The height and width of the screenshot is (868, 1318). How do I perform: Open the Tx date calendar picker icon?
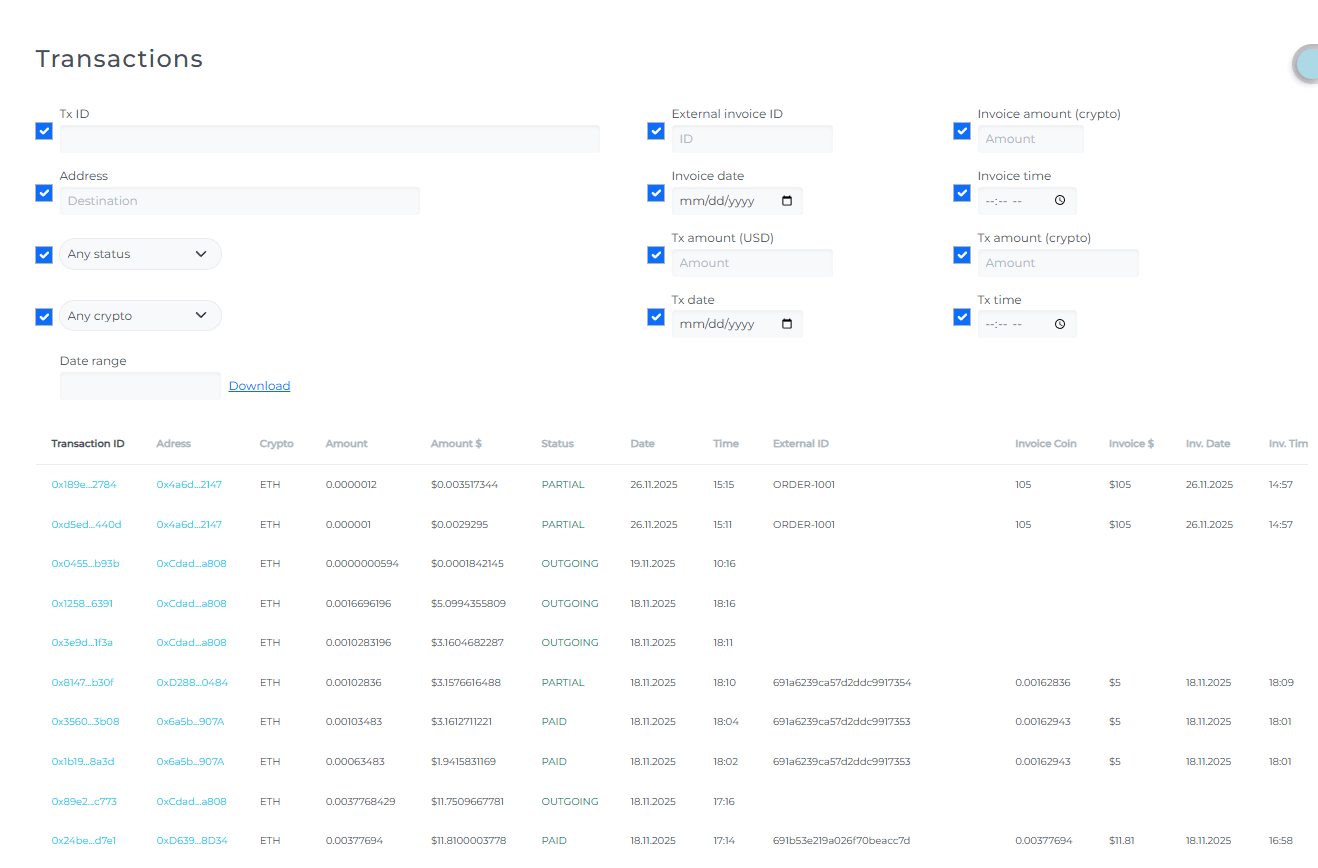(x=787, y=324)
